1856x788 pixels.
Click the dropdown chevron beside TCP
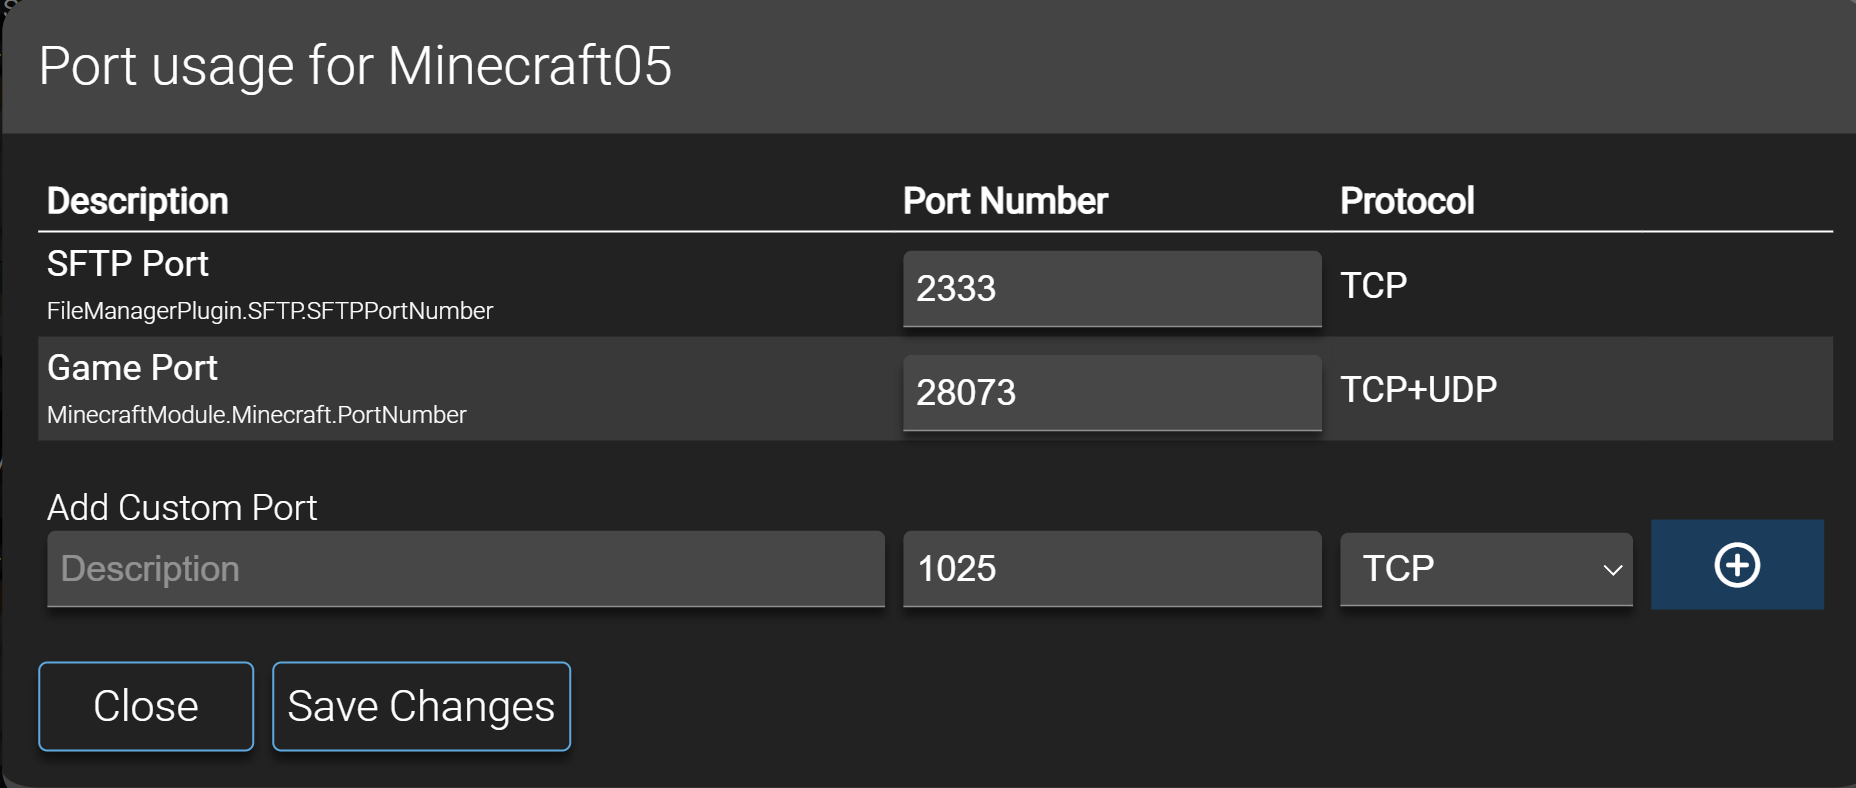click(x=1612, y=570)
